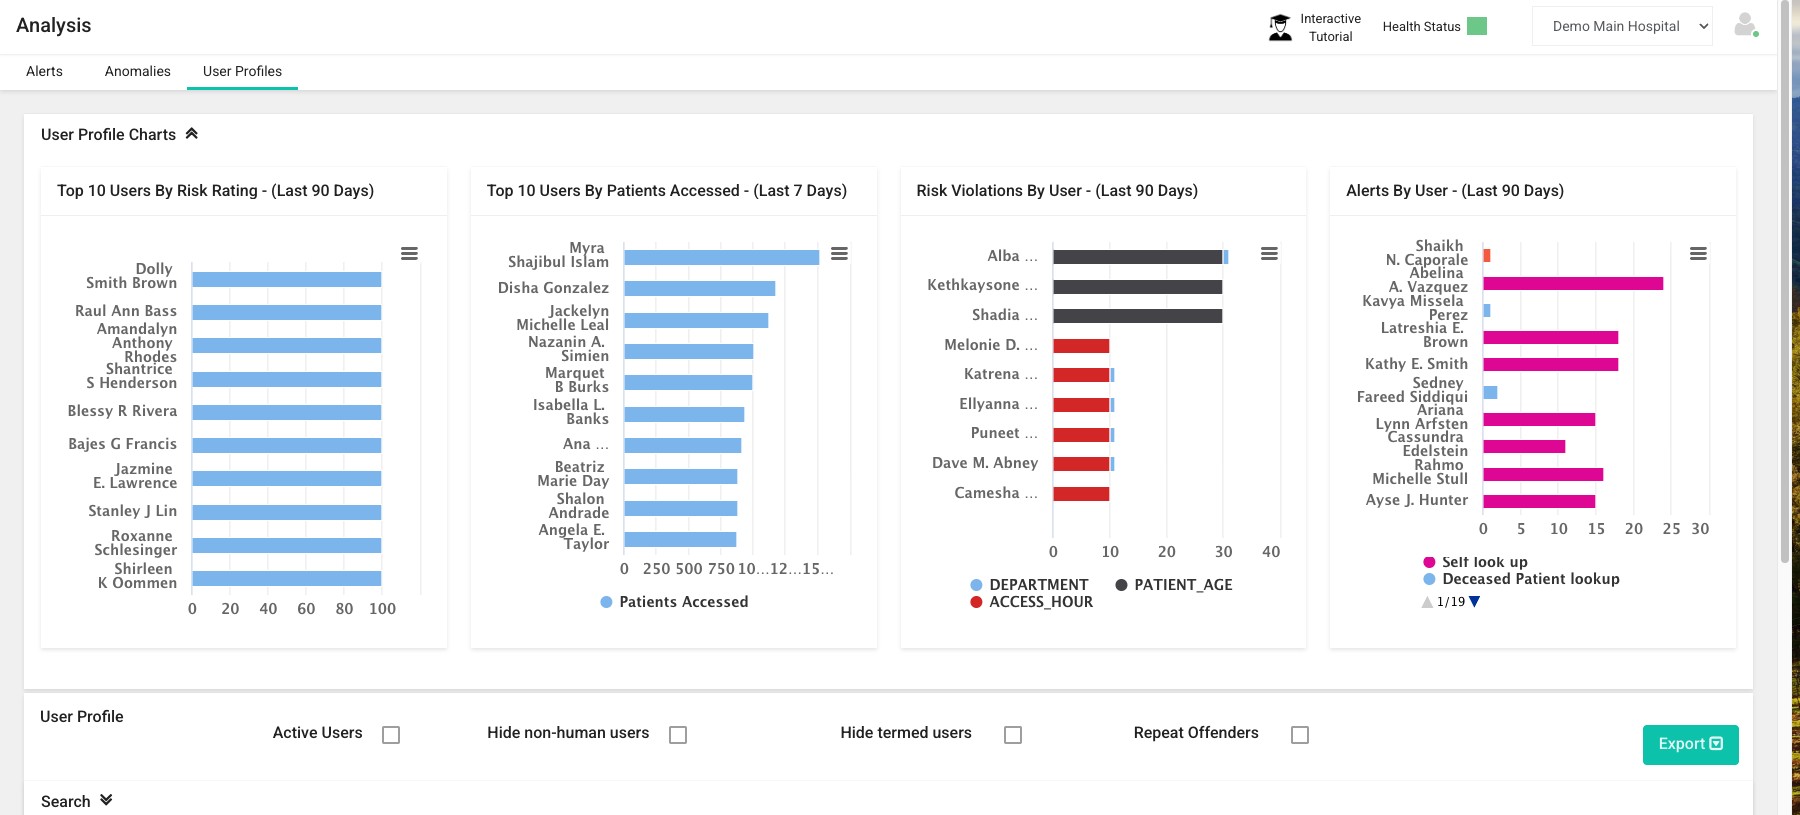Viewport: 1800px width, 815px height.
Task: Click the Analysis page heading
Action: click(x=54, y=25)
